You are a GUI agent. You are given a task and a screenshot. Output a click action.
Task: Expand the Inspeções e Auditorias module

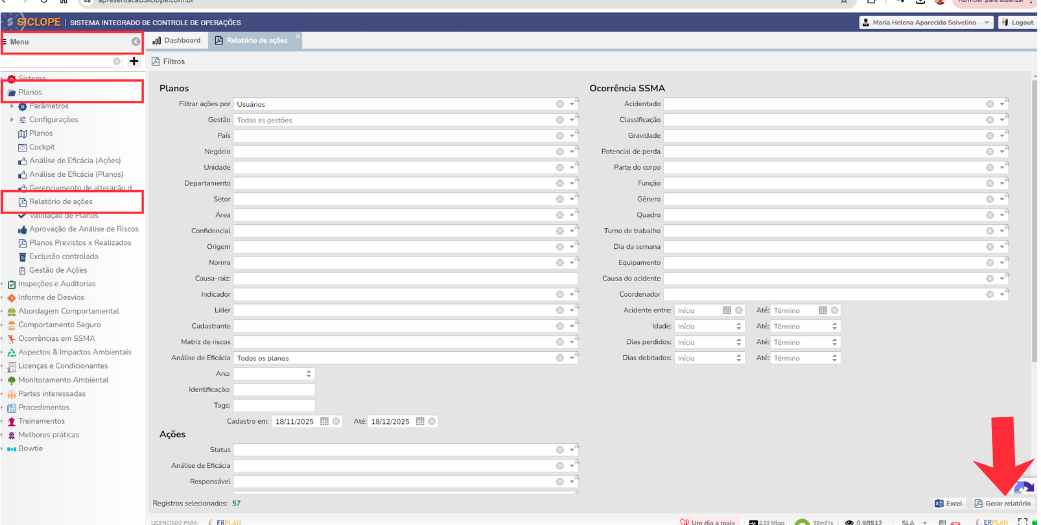[3, 284]
